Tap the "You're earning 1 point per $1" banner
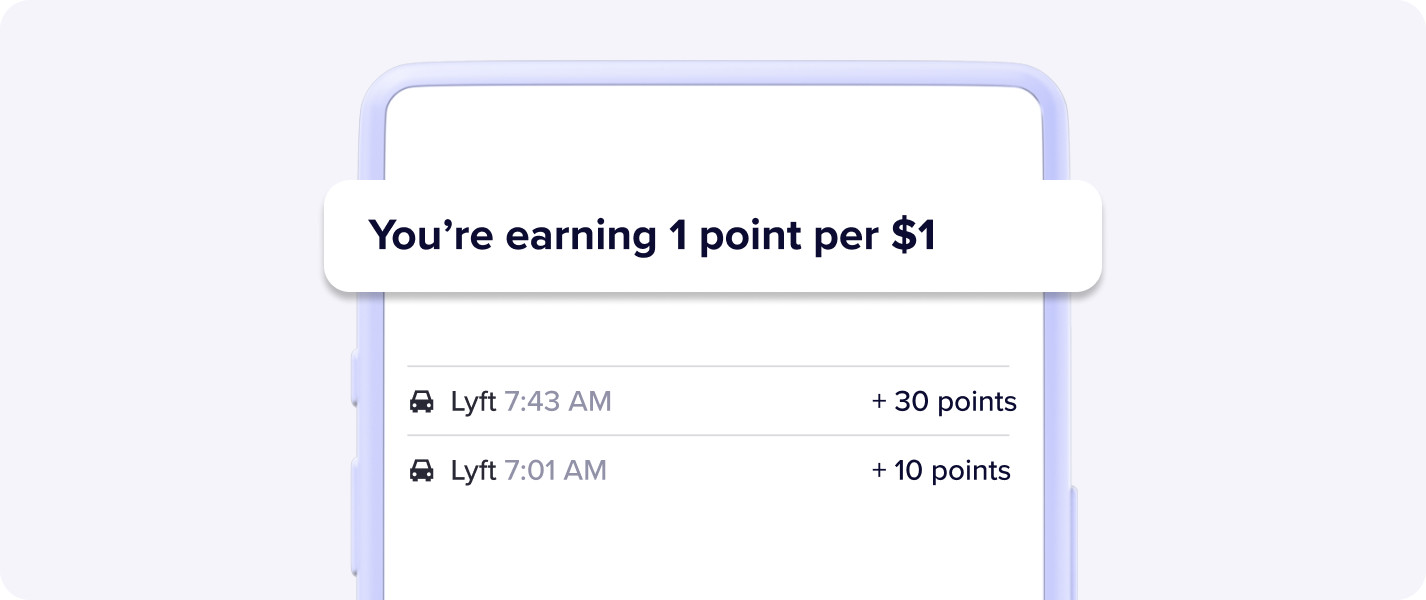Image resolution: width=1426 pixels, height=600 pixels. [712, 236]
